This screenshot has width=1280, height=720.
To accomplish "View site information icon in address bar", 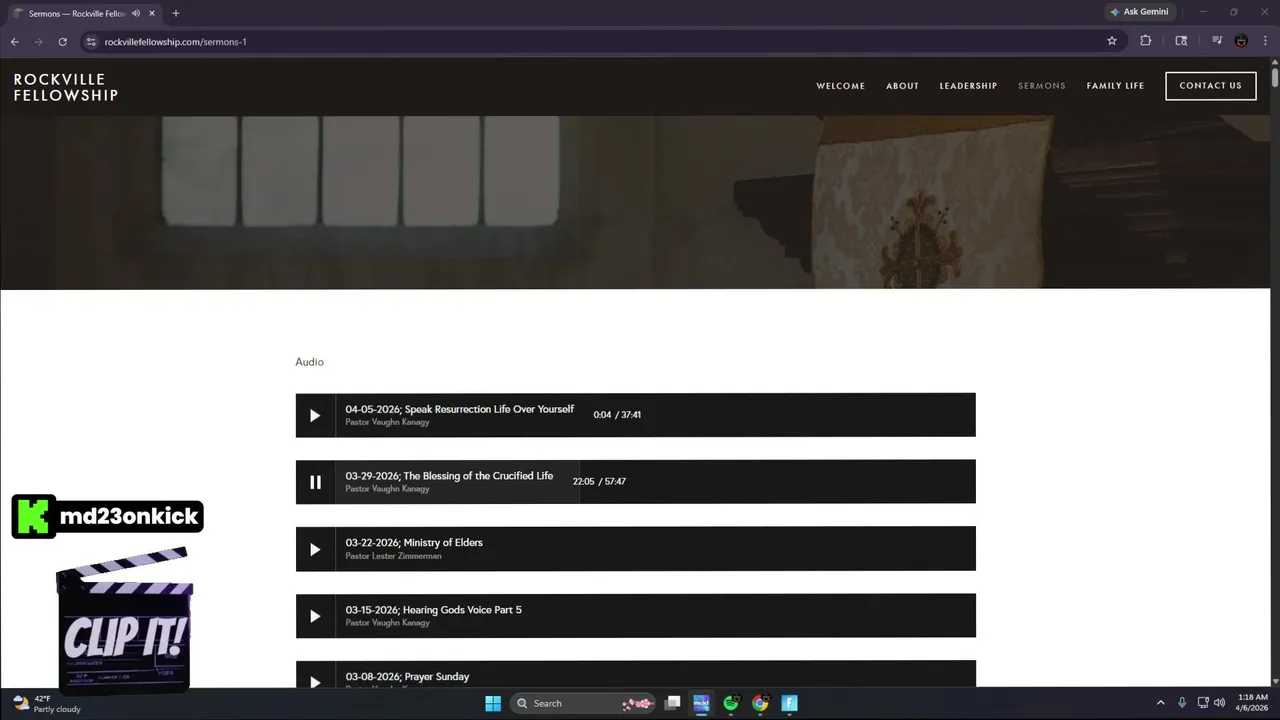I will click(x=91, y=41).
